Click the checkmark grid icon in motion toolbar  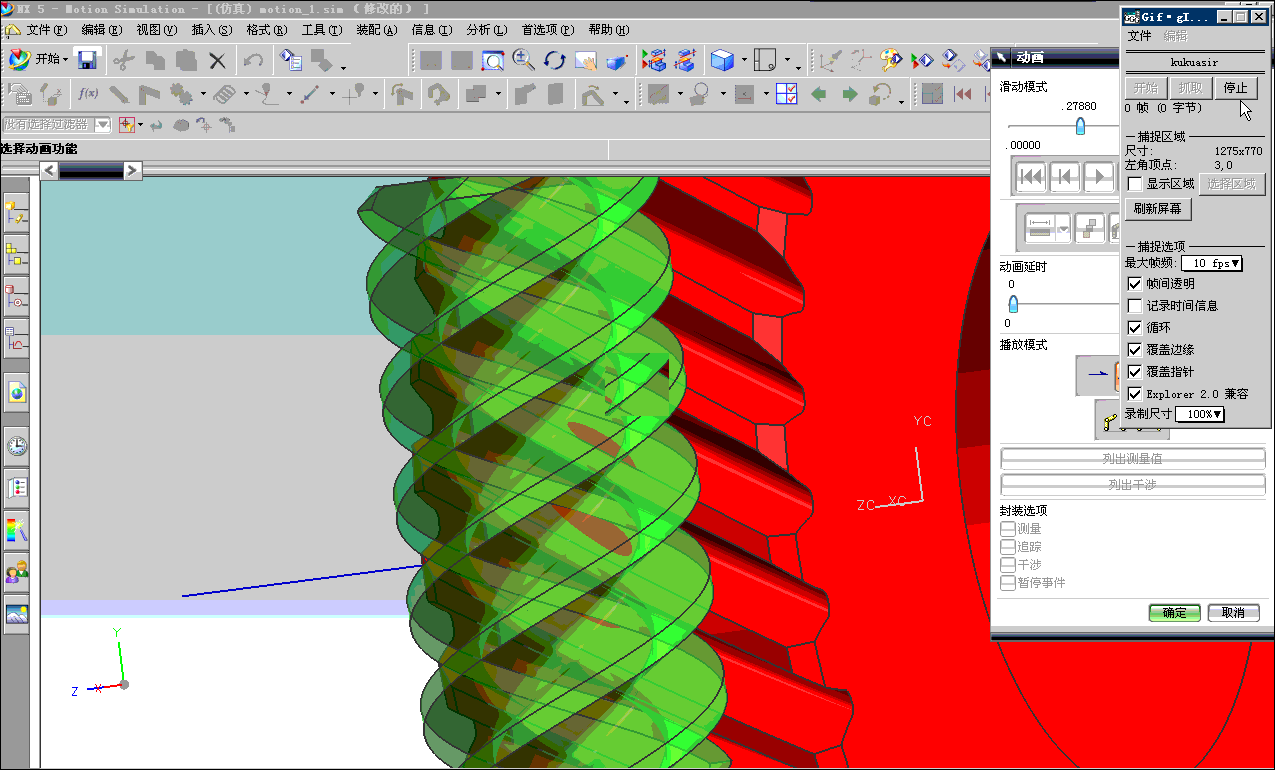(787, 94)
